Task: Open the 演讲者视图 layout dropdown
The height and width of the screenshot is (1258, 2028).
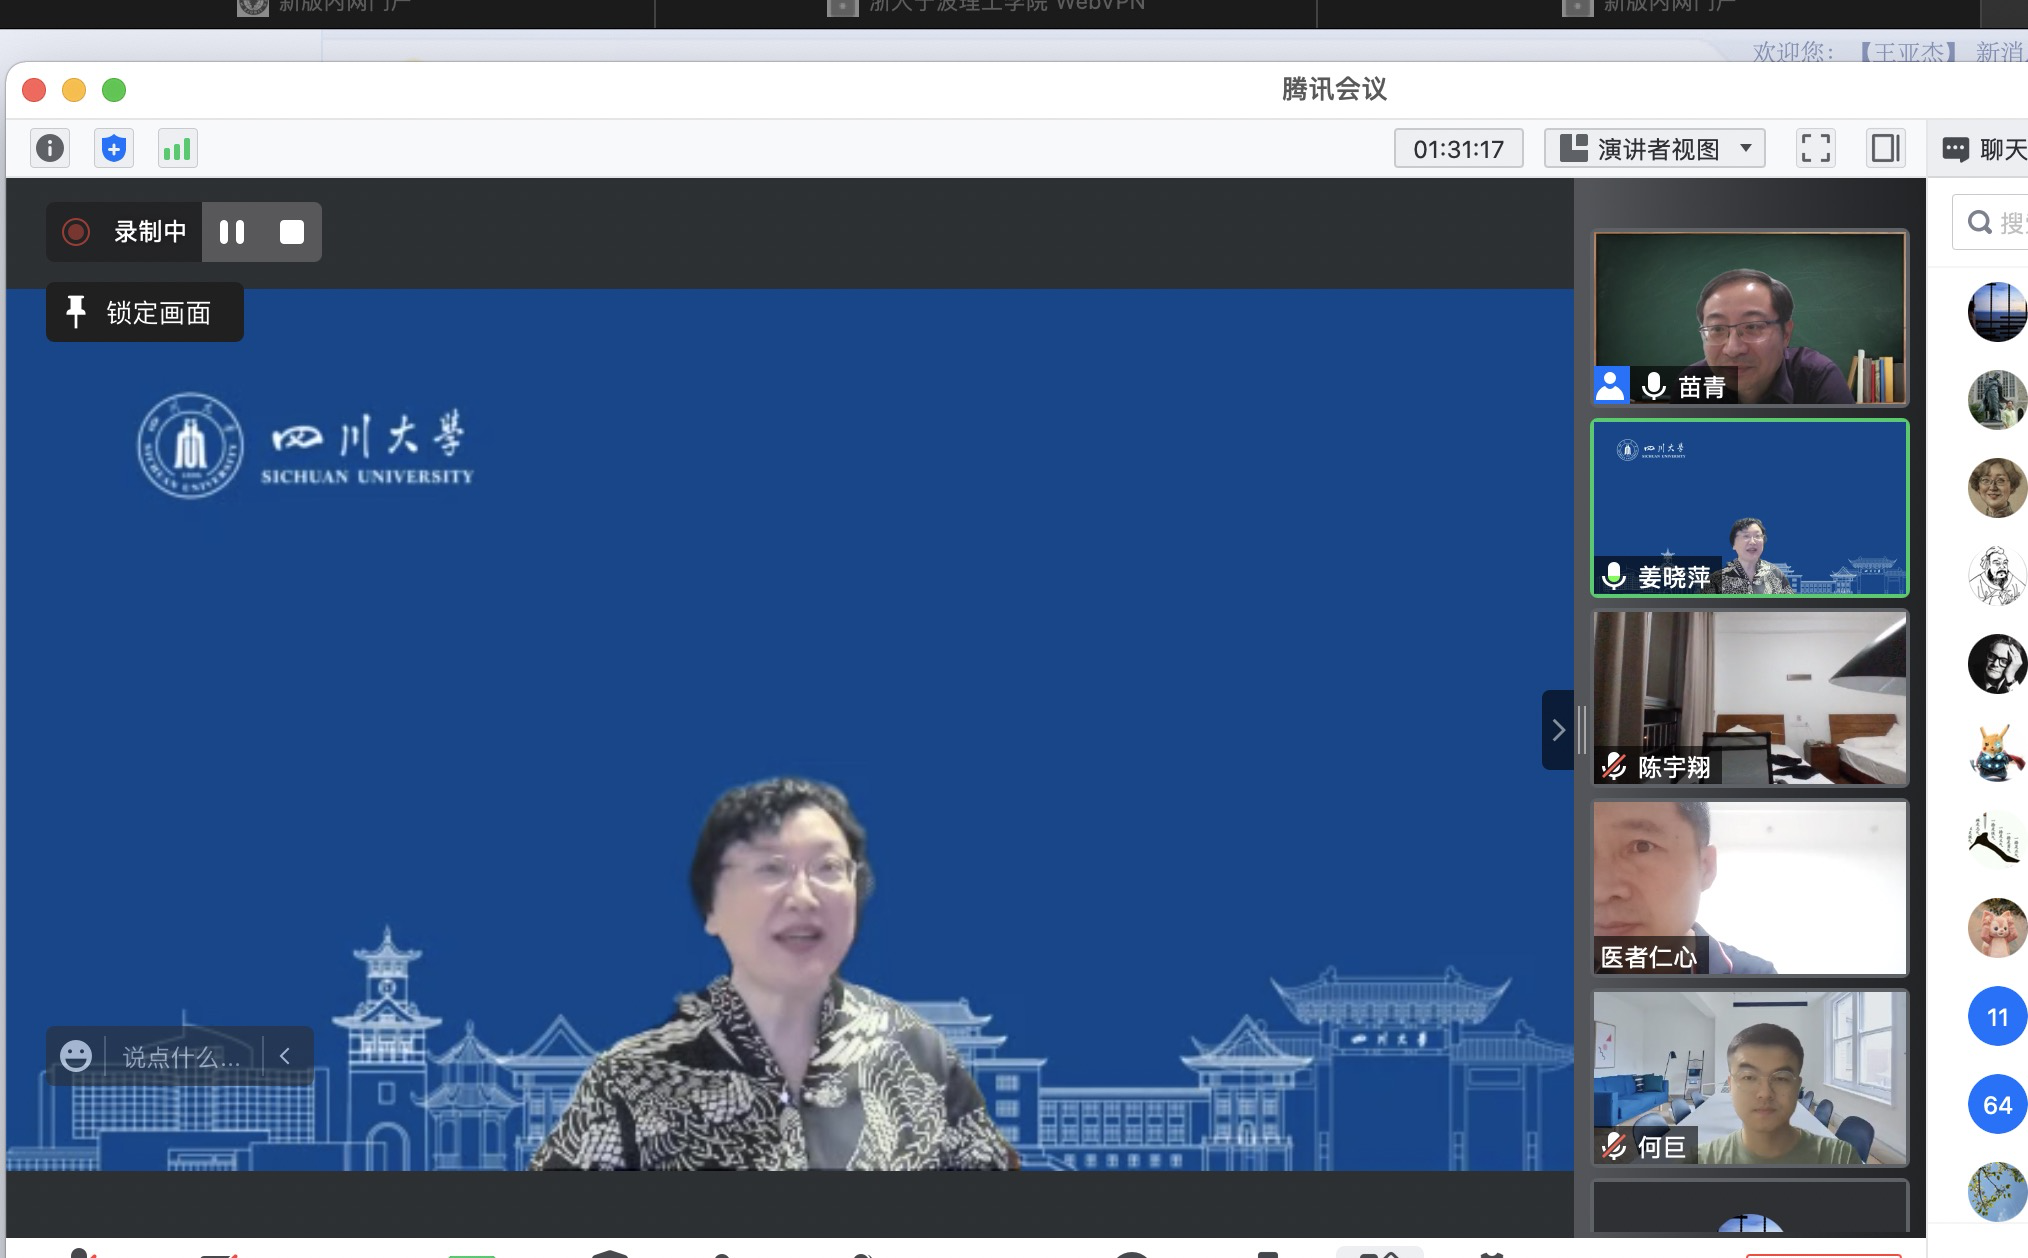Action: tap(1655, 149)
